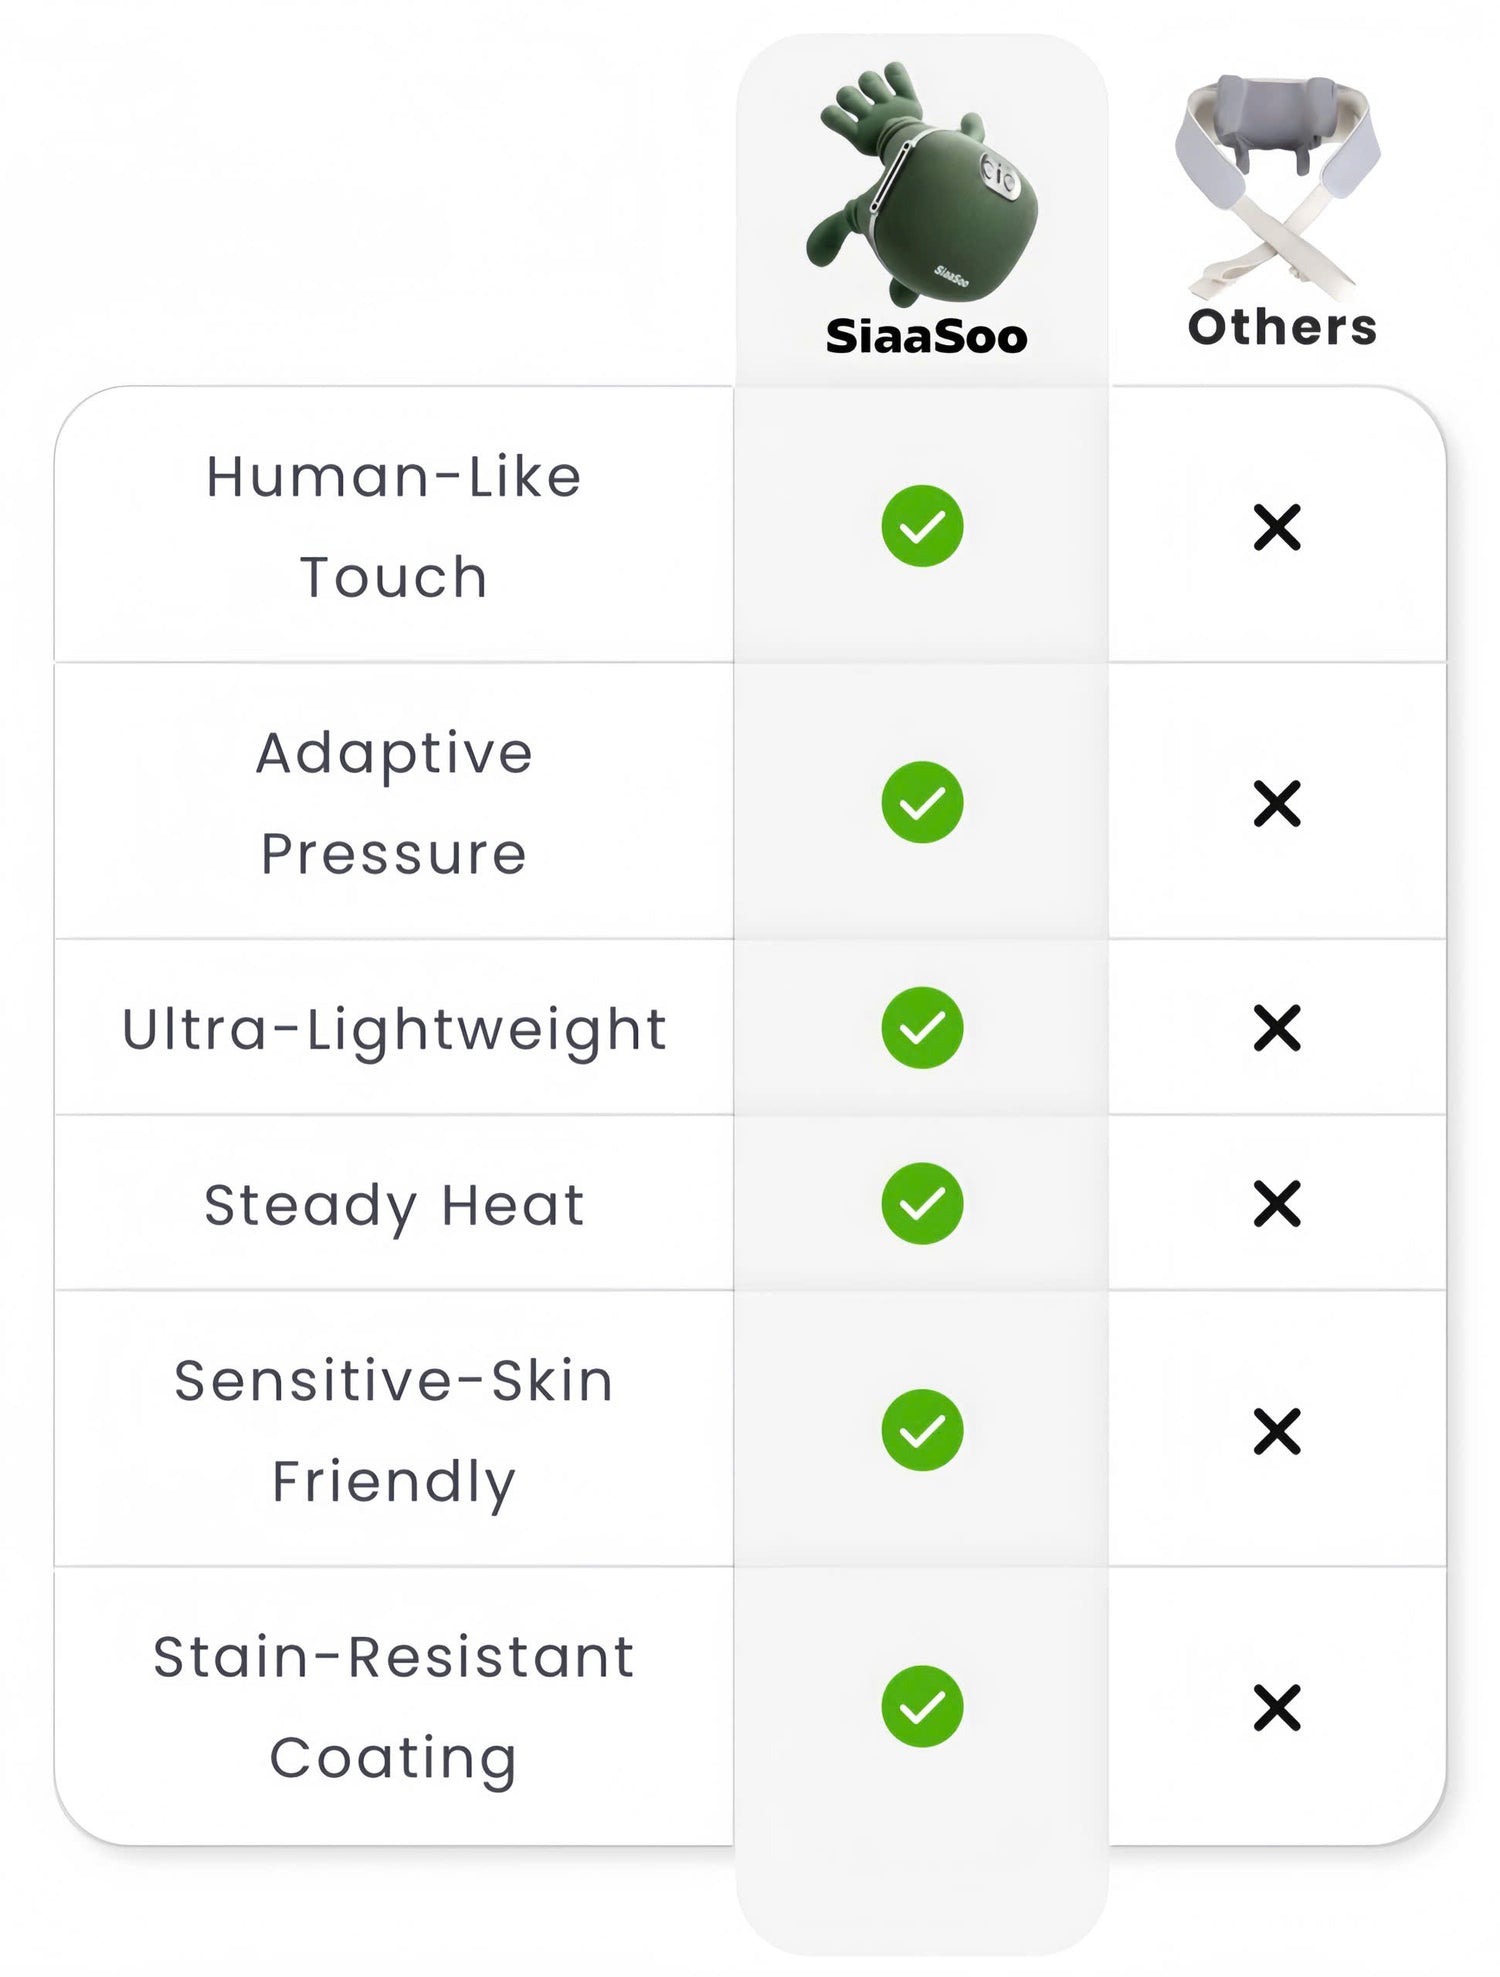
Task: Click the black X for Ultra-Lightweight
Action: pos(1277,1029)
